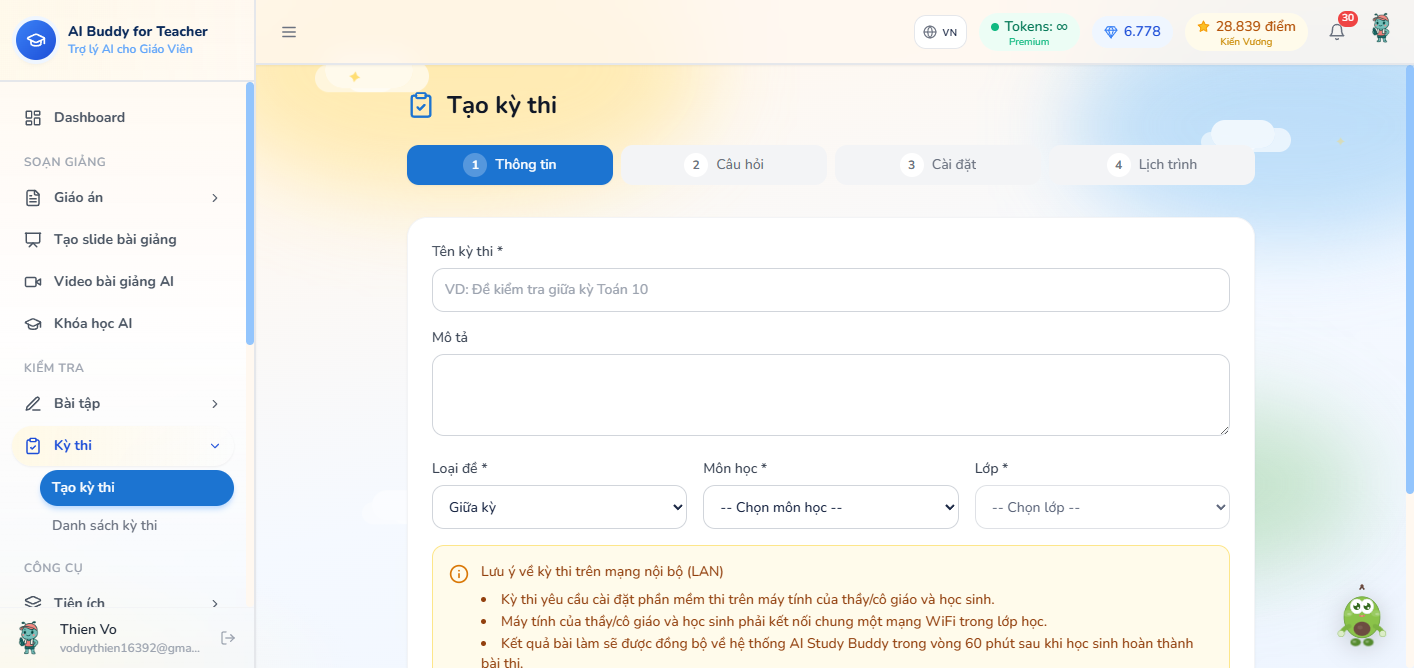
Task: Click the 6.778 gems balance
Action: pyautogui.click(x=1132, y=32)
